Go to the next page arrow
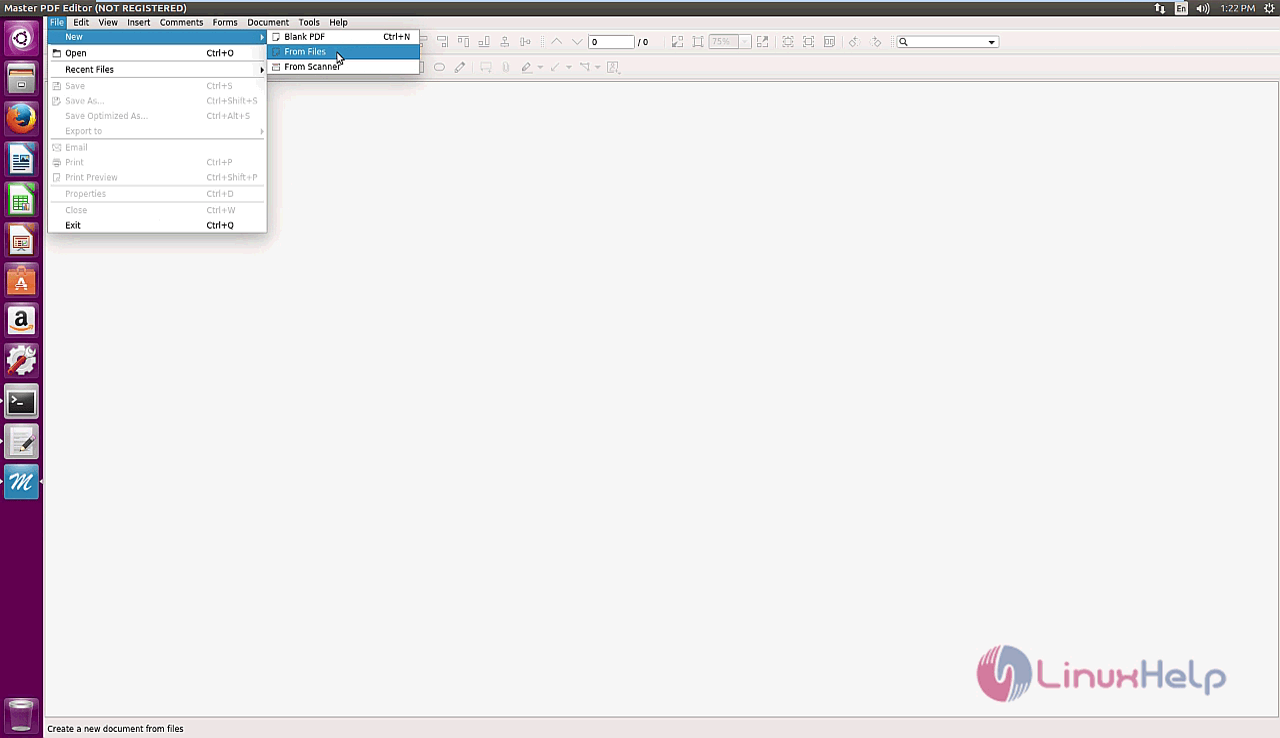This screenshot has width=1280, height=738. (x=577, y=42)
